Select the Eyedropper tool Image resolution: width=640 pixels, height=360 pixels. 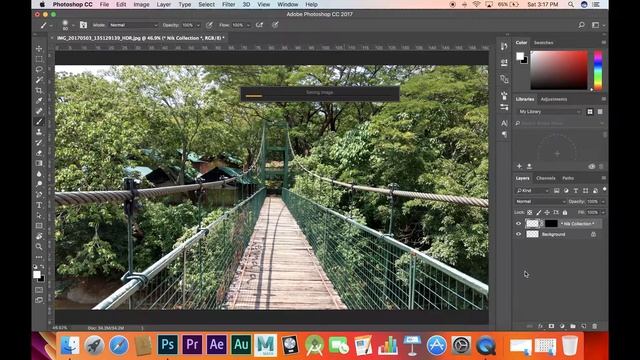[39, 101]
